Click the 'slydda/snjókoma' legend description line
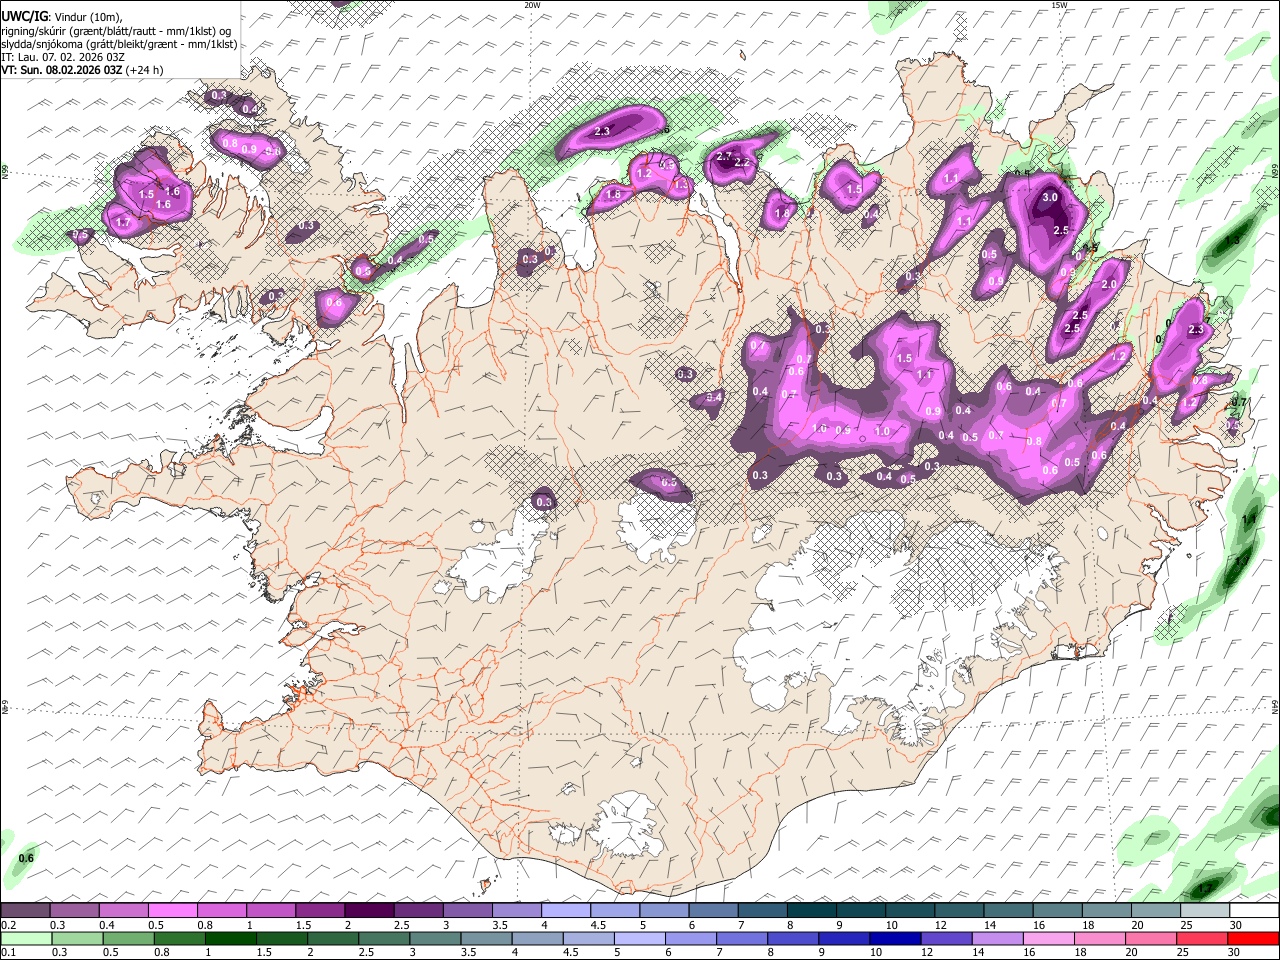 click(x=119, y=44)
